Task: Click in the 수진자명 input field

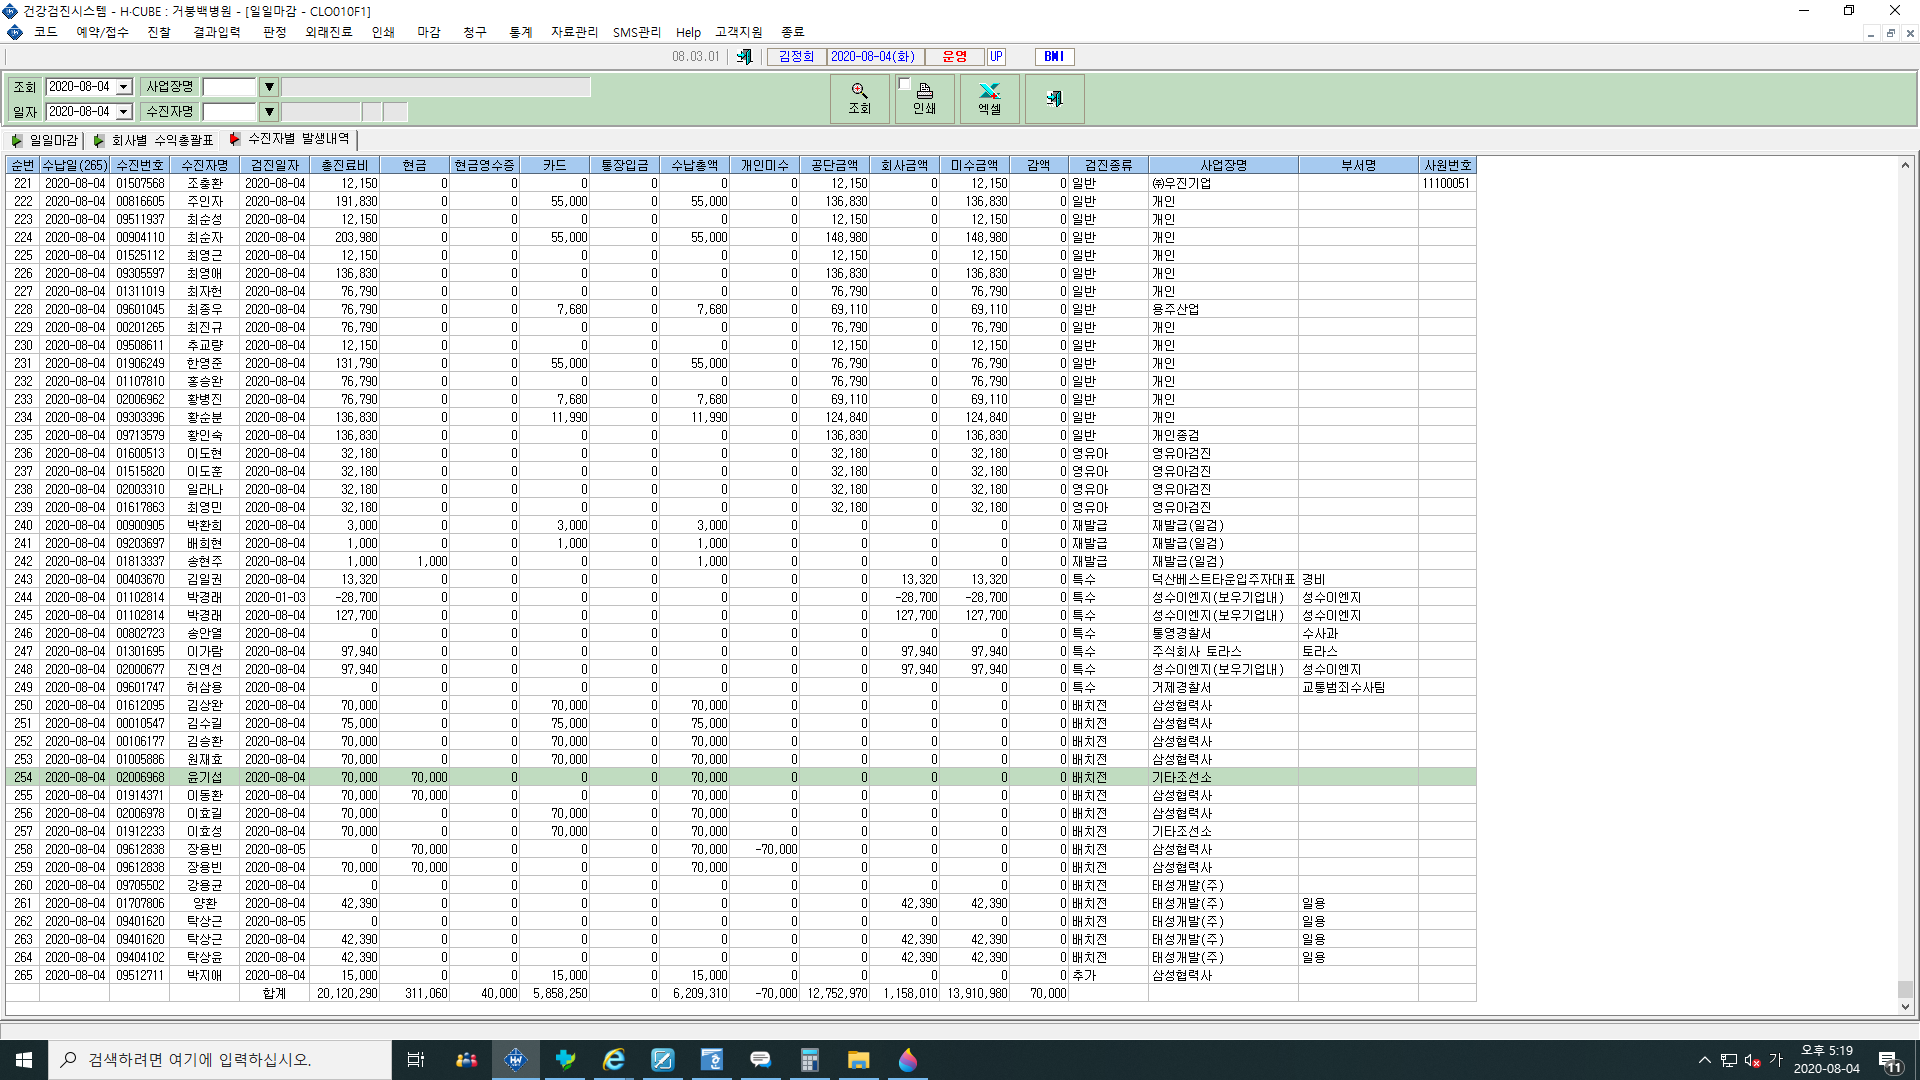Action: [230, 112]
